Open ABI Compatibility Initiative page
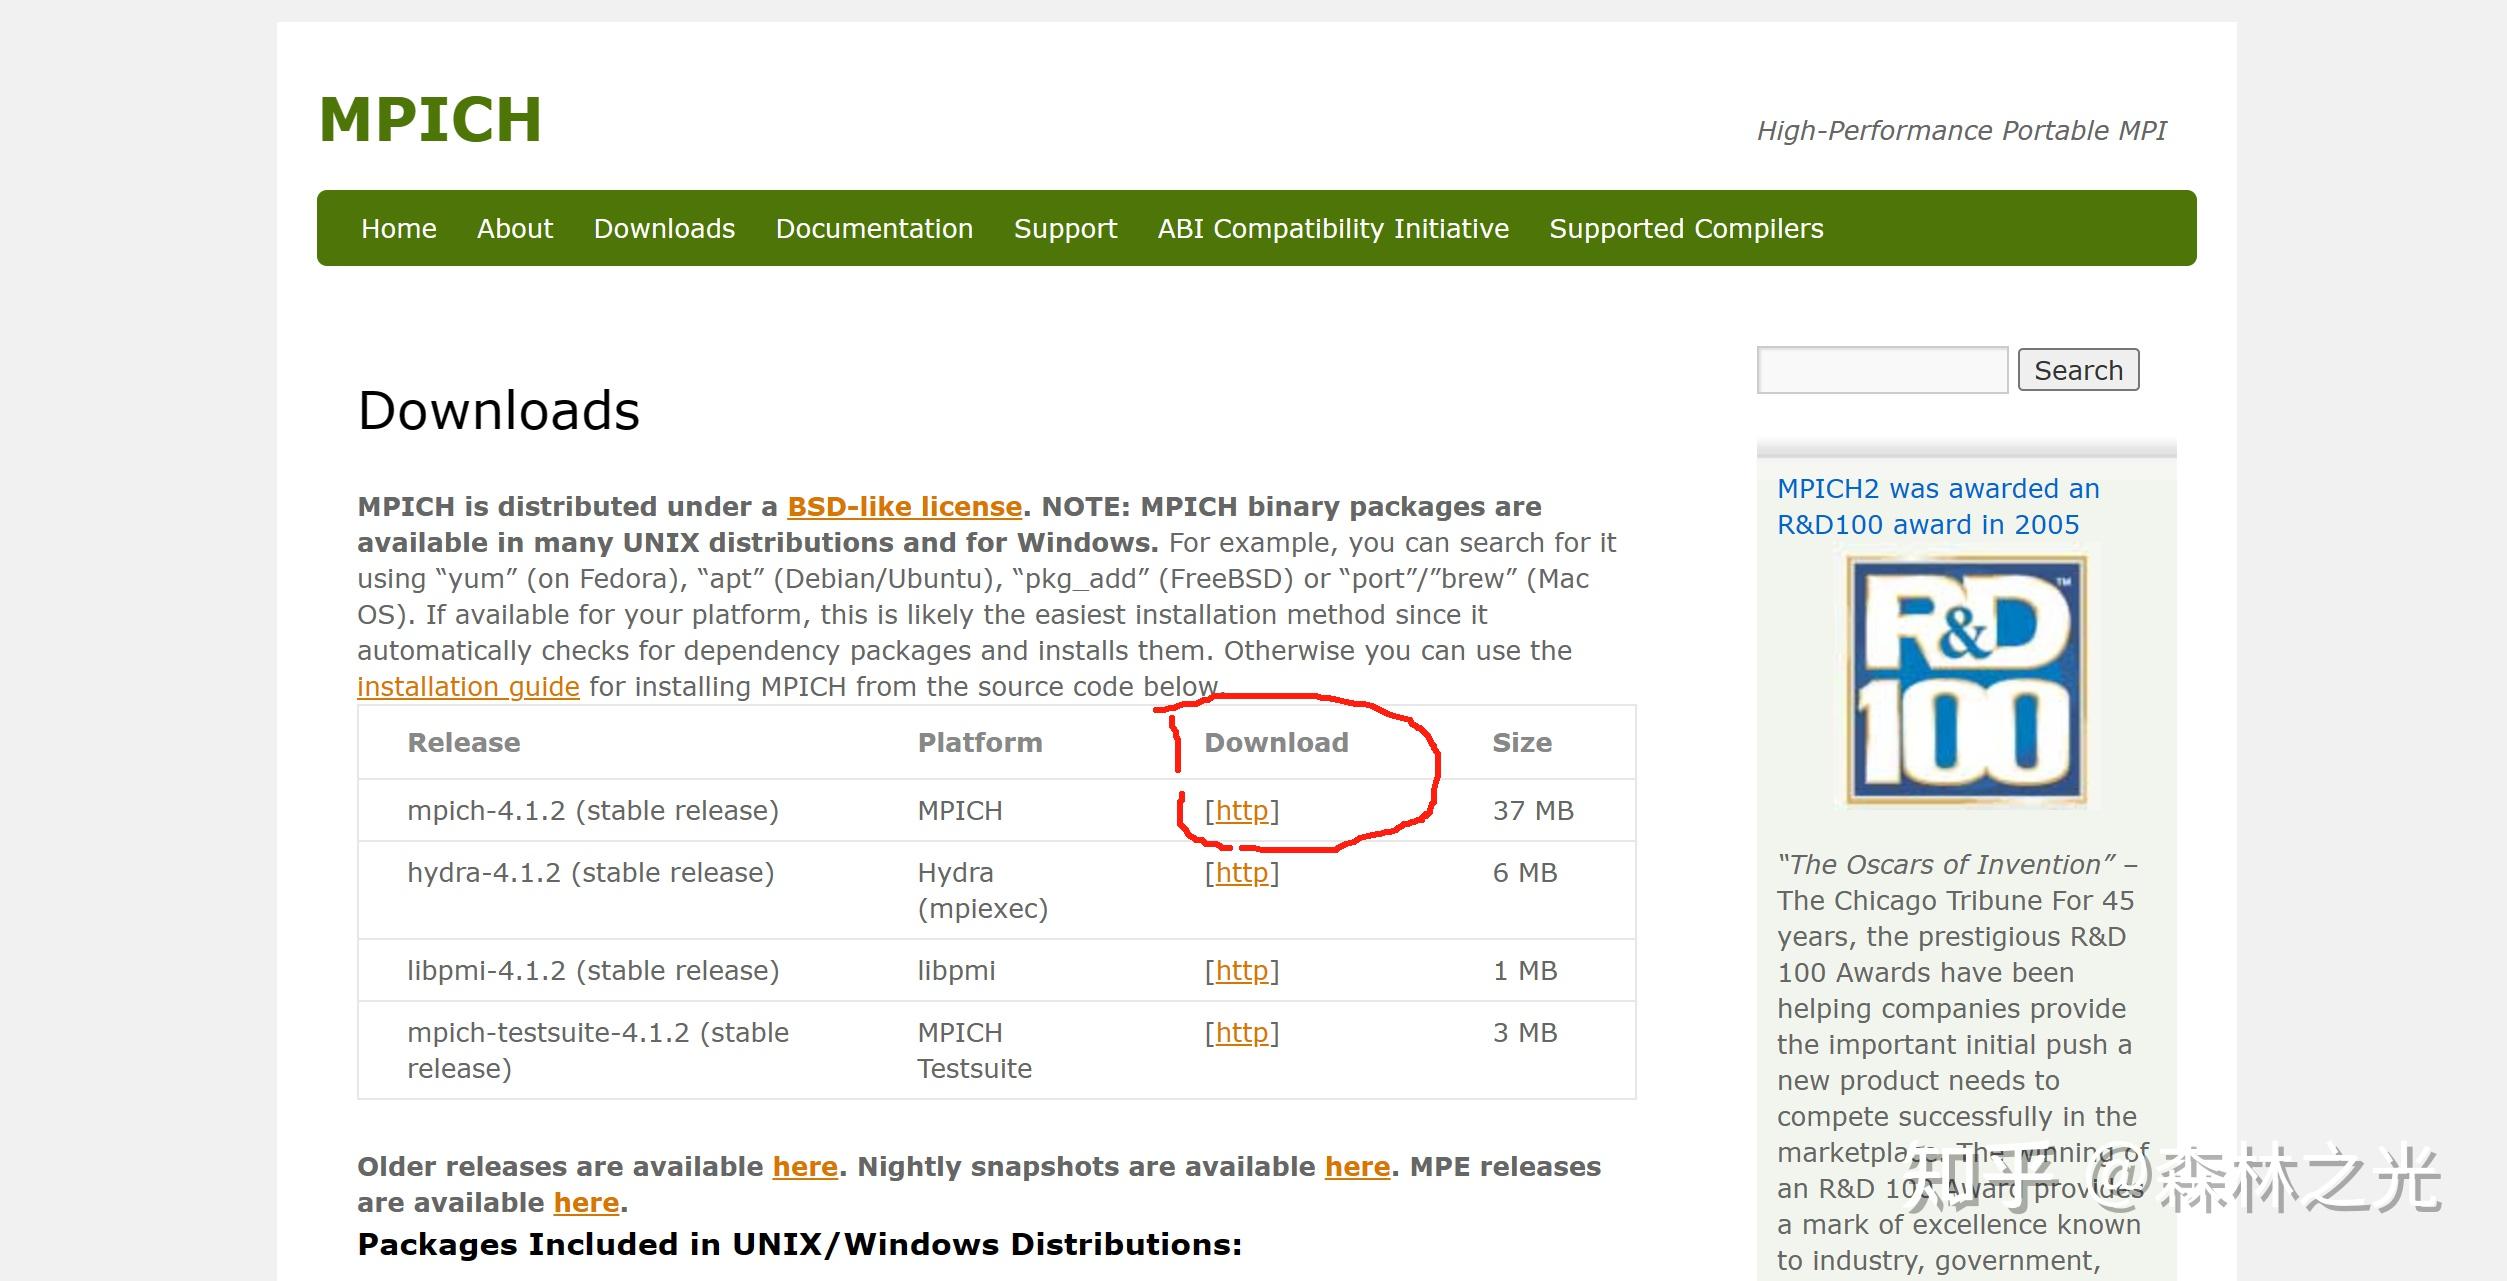This screenshot has width=2507, height=1281. (1332, 229)
